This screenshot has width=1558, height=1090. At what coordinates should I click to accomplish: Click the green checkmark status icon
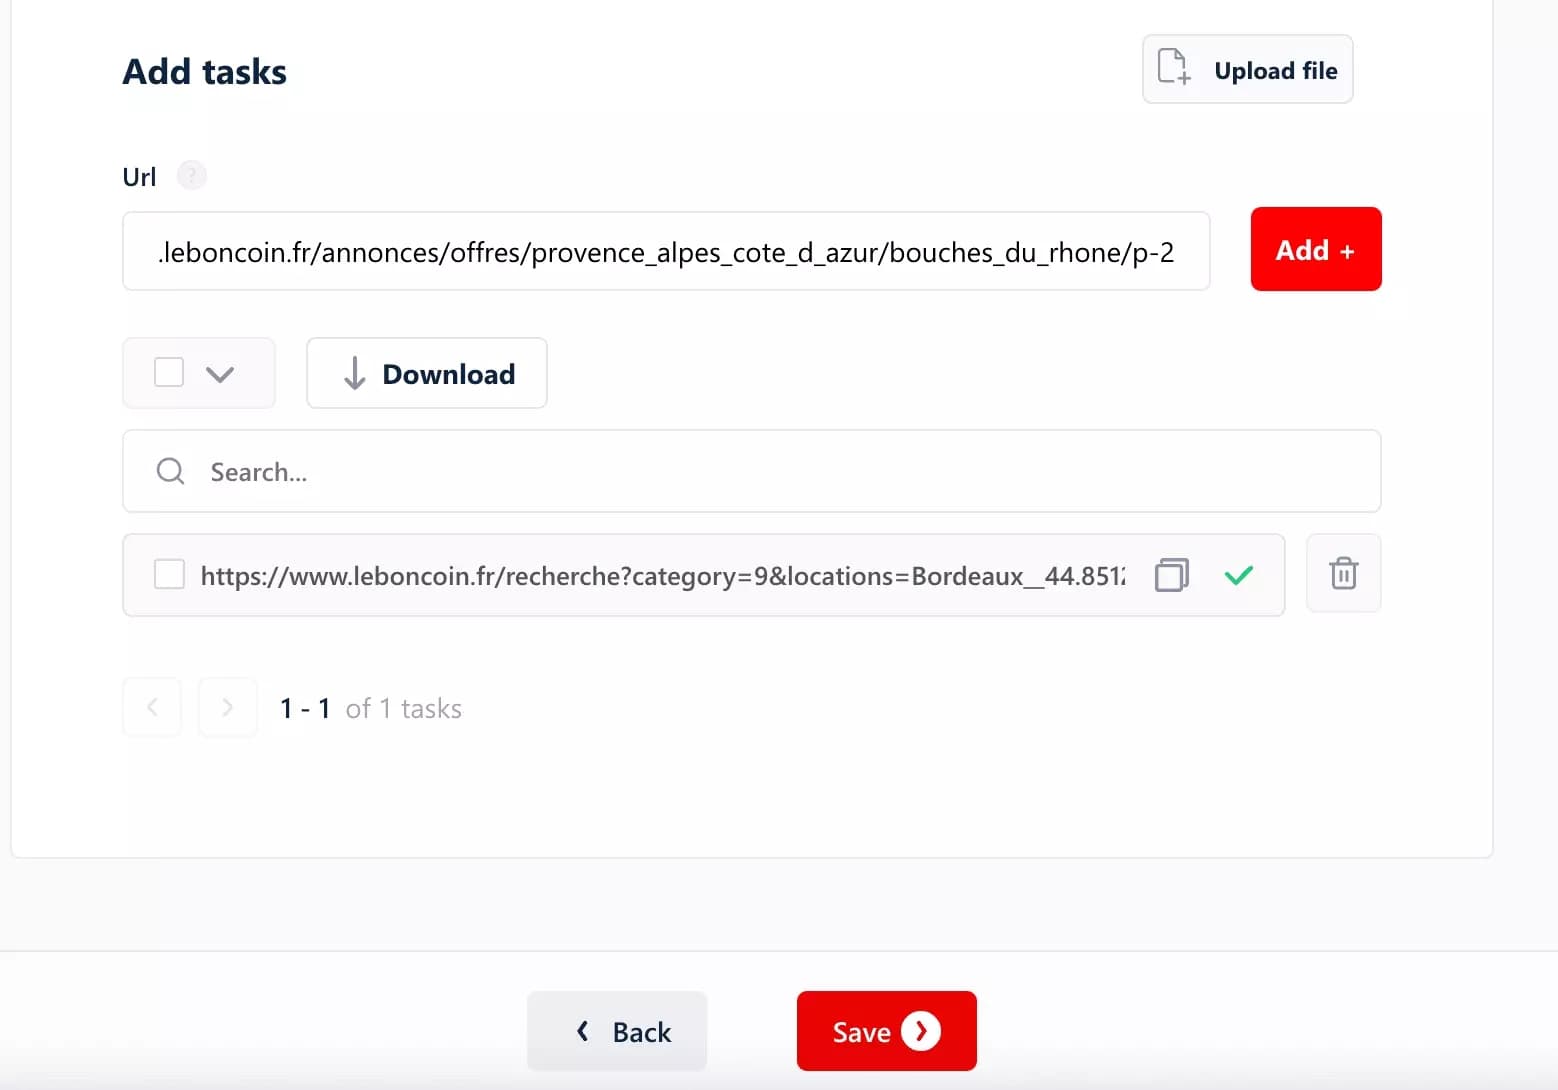(1238, 575)
